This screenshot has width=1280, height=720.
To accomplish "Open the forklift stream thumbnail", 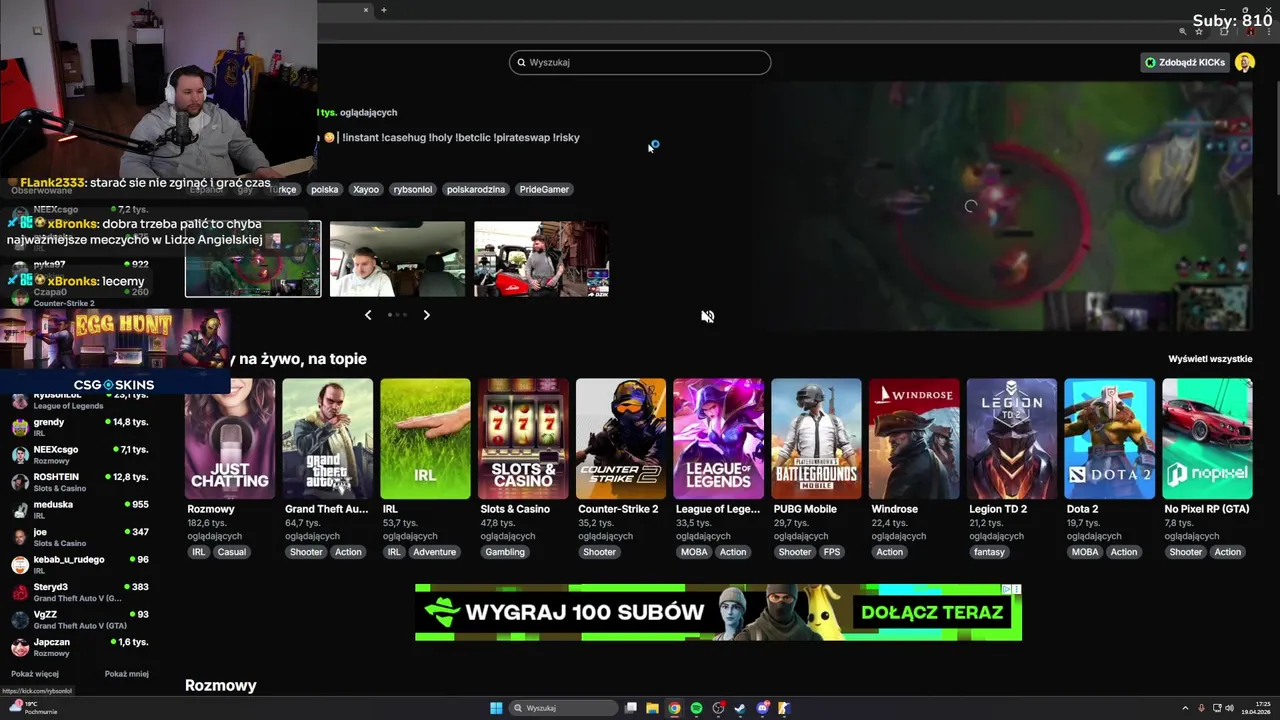I will pyautogui.click(x=541, y=259).
